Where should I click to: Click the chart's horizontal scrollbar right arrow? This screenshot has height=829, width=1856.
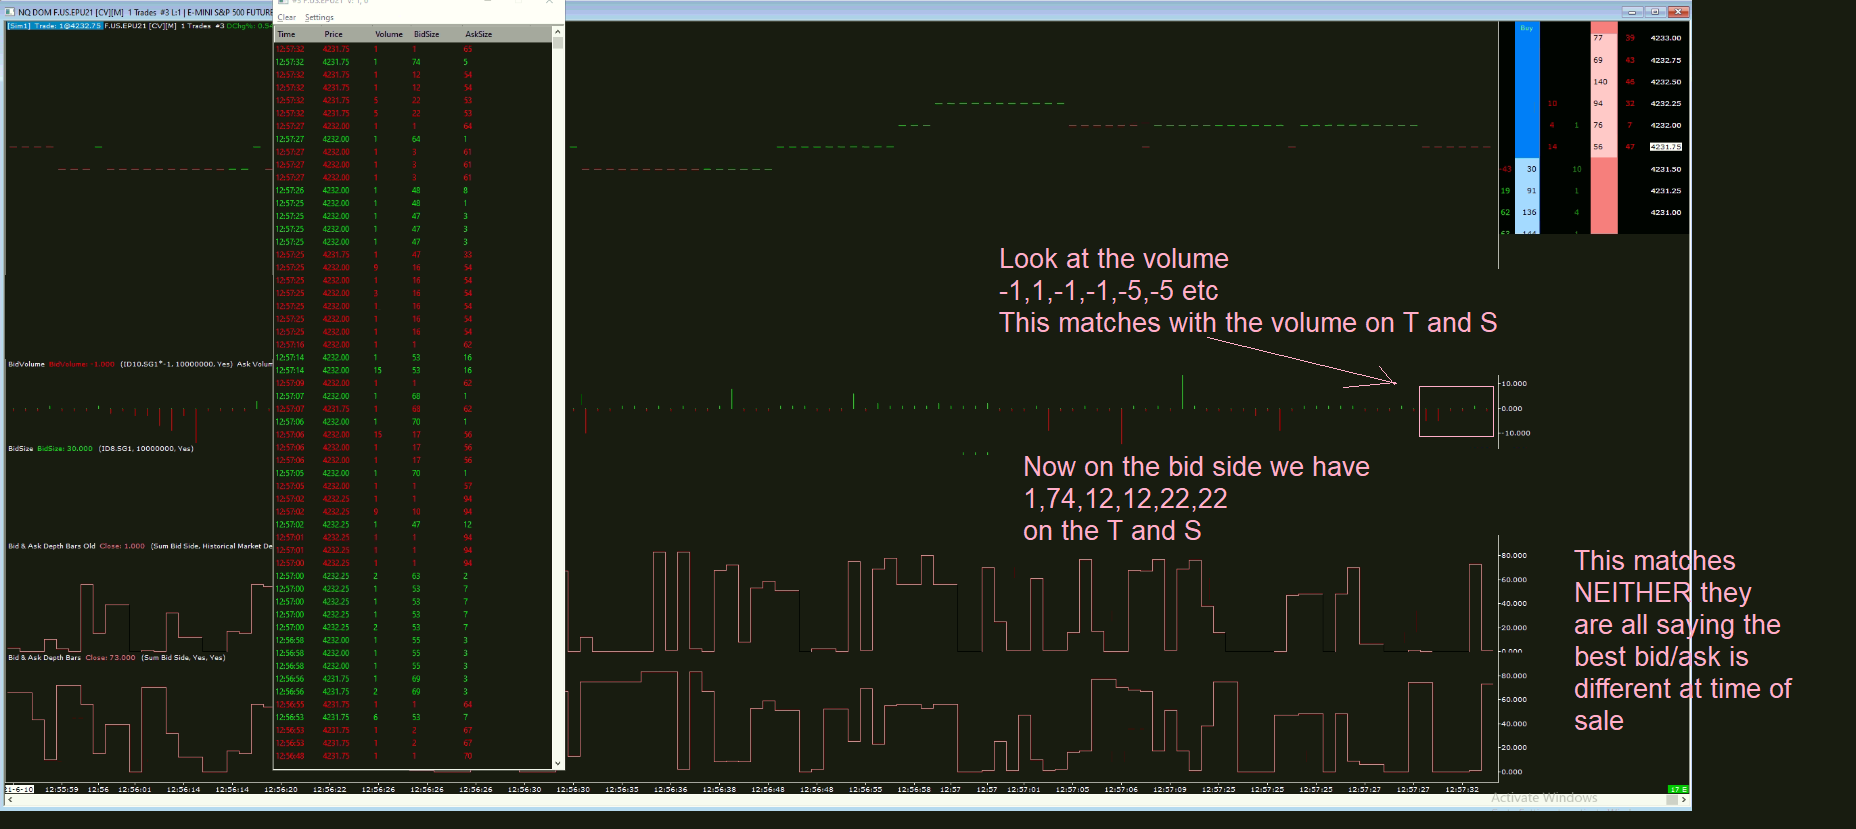pyautogui.click(x=1684, y=800)
